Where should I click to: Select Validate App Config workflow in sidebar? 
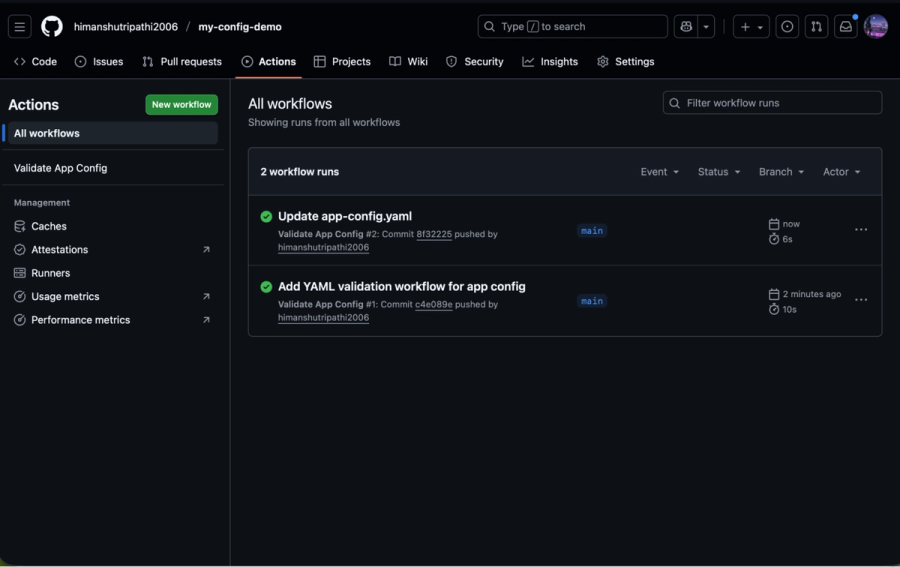coord(61,168)
